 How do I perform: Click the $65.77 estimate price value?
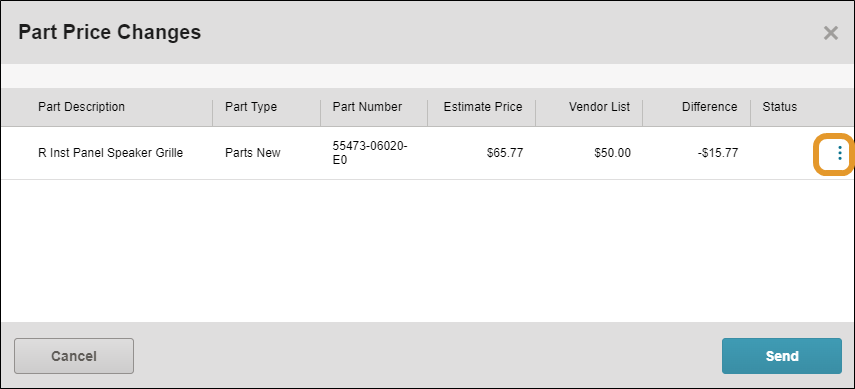(x=505, y=153)
